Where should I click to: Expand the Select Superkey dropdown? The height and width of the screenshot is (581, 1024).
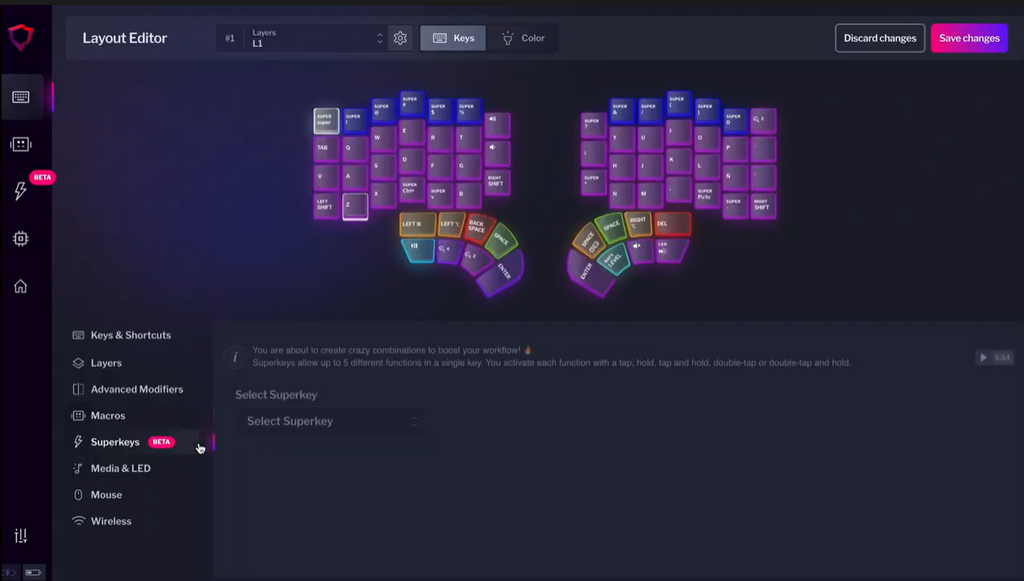[x=330, y=422]
